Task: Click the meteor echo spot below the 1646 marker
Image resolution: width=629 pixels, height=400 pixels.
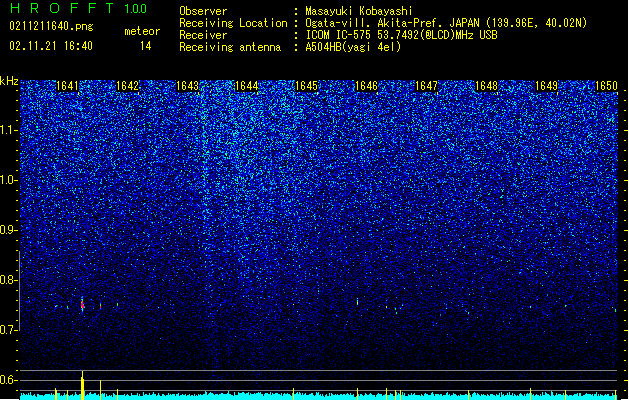Action: (357, 302)
